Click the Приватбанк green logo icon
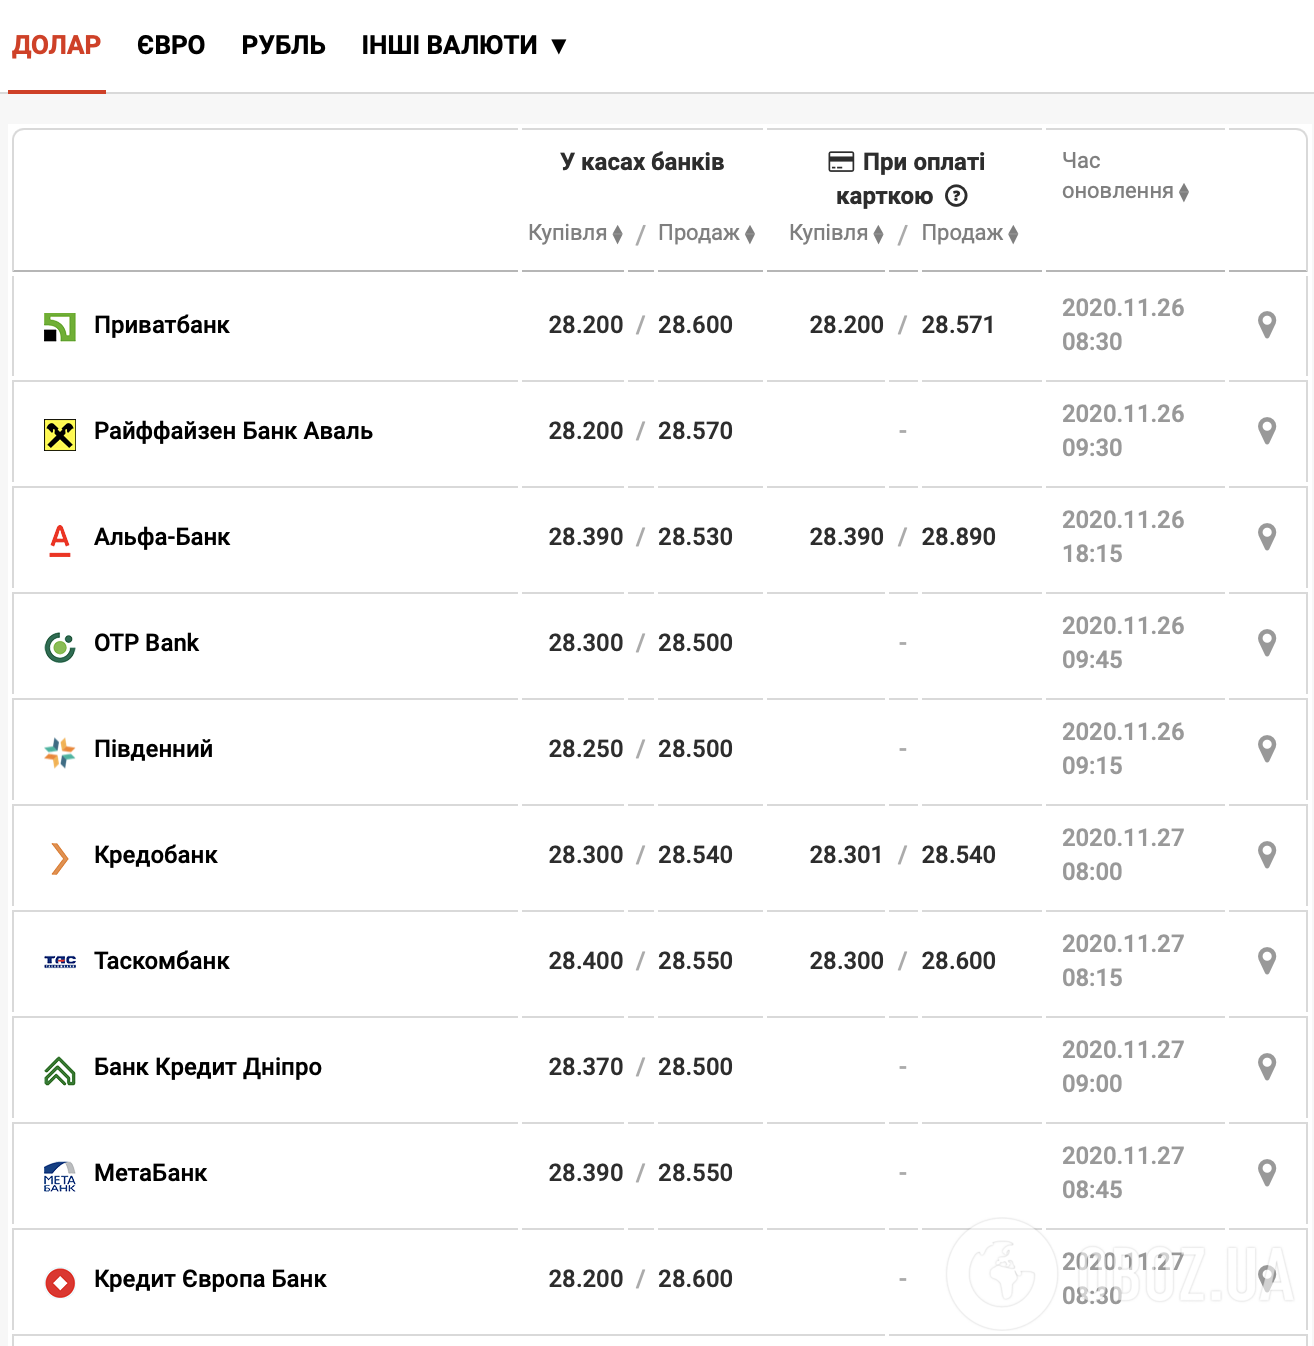Viewport: 1314px width, 1346px height. [60, 326]
